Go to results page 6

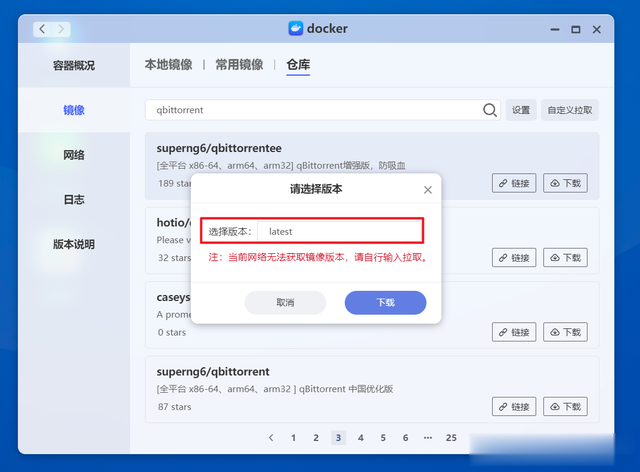(x=405, y=438)
